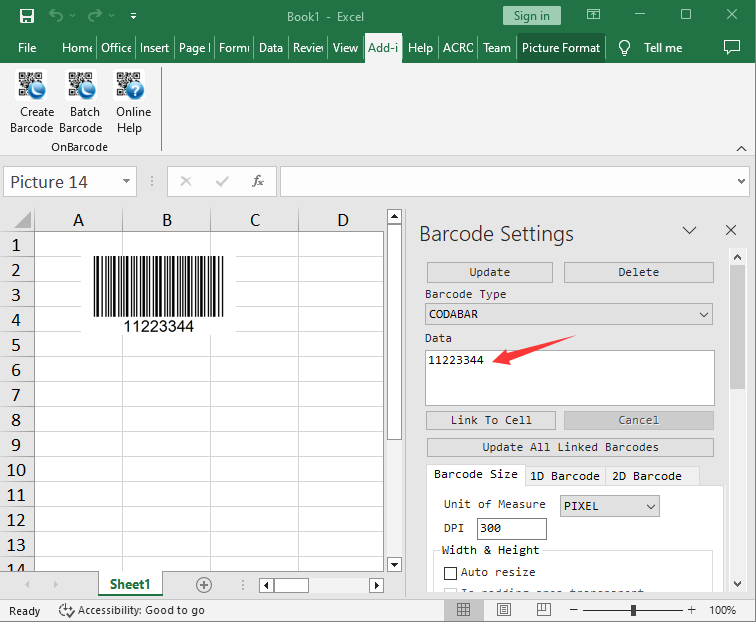Click the zoom out minus icon

tap(573, 610)
